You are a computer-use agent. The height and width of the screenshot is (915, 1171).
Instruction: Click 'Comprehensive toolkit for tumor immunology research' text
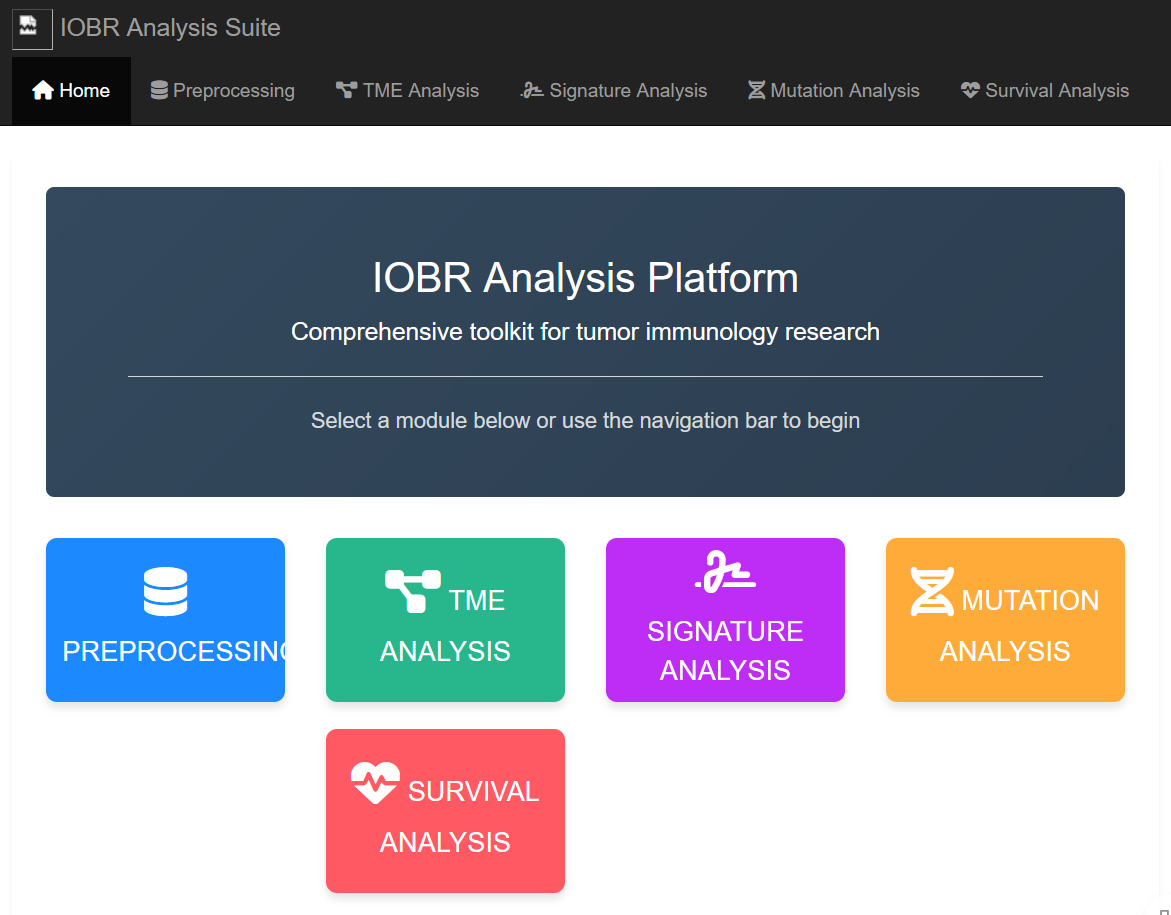click(x=586, y=332)
